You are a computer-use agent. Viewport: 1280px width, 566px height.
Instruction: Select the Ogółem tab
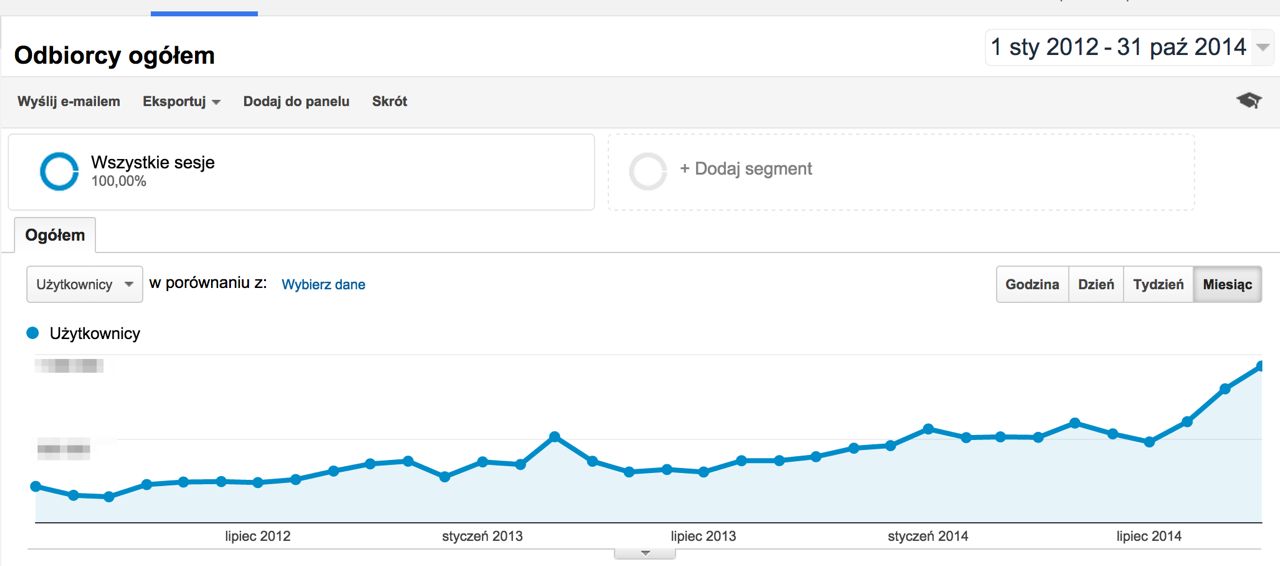(x=55, y=235)
